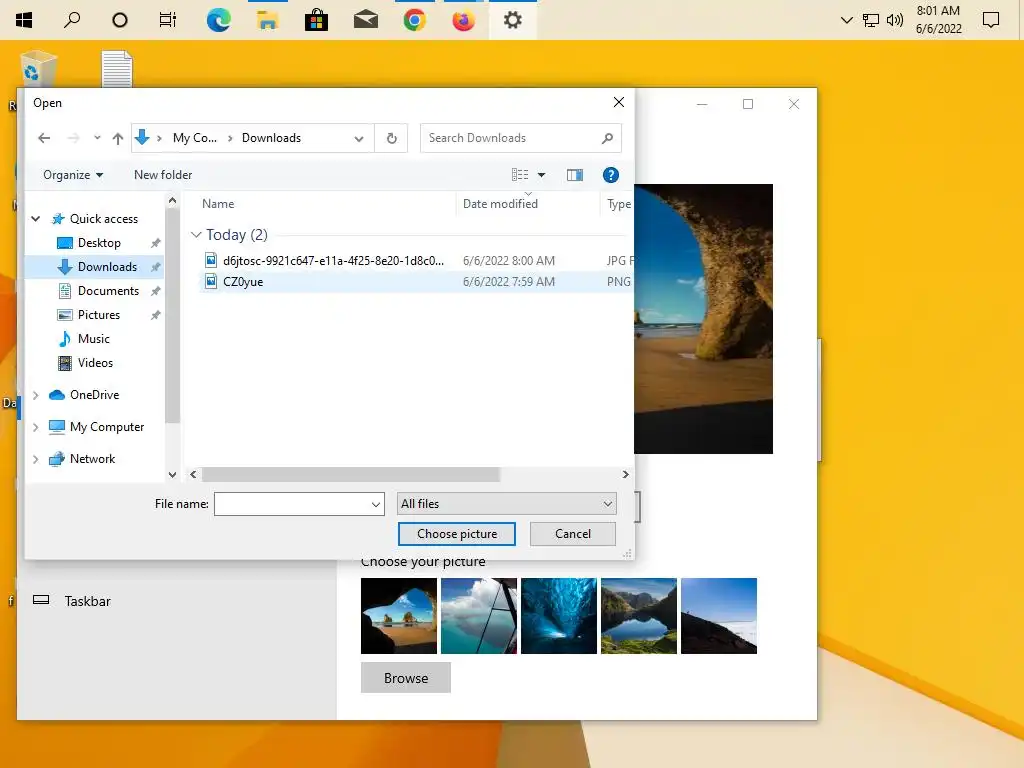
Task: Sort by the Name column header
Action: [x=218, y=204]
